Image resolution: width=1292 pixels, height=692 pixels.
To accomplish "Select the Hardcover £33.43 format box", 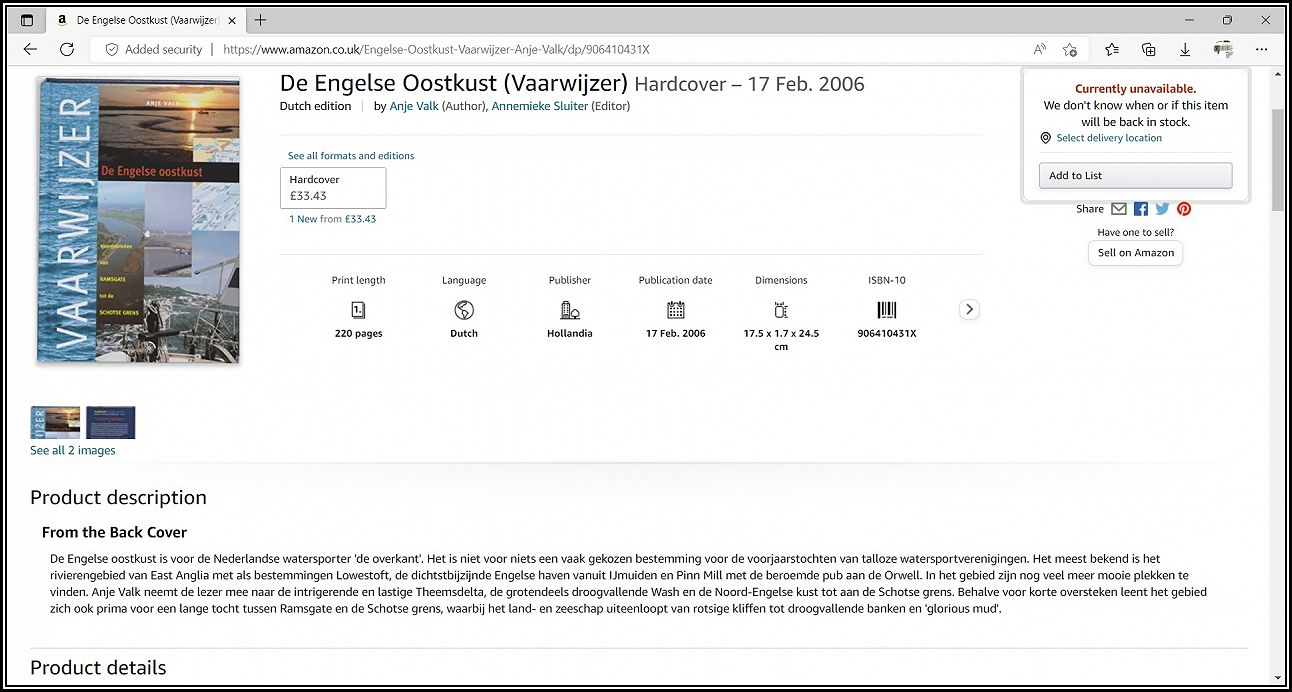I will click(333, 188).
